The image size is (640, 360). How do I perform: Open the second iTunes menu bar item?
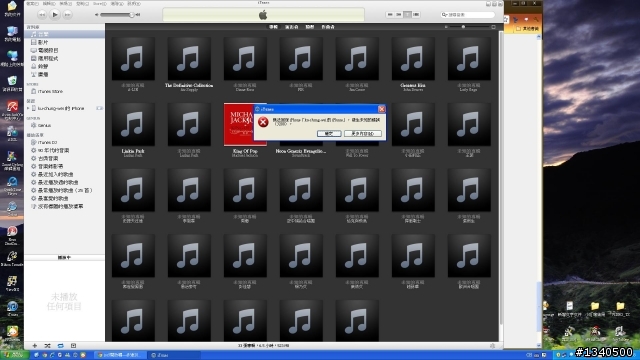[49, 4]
